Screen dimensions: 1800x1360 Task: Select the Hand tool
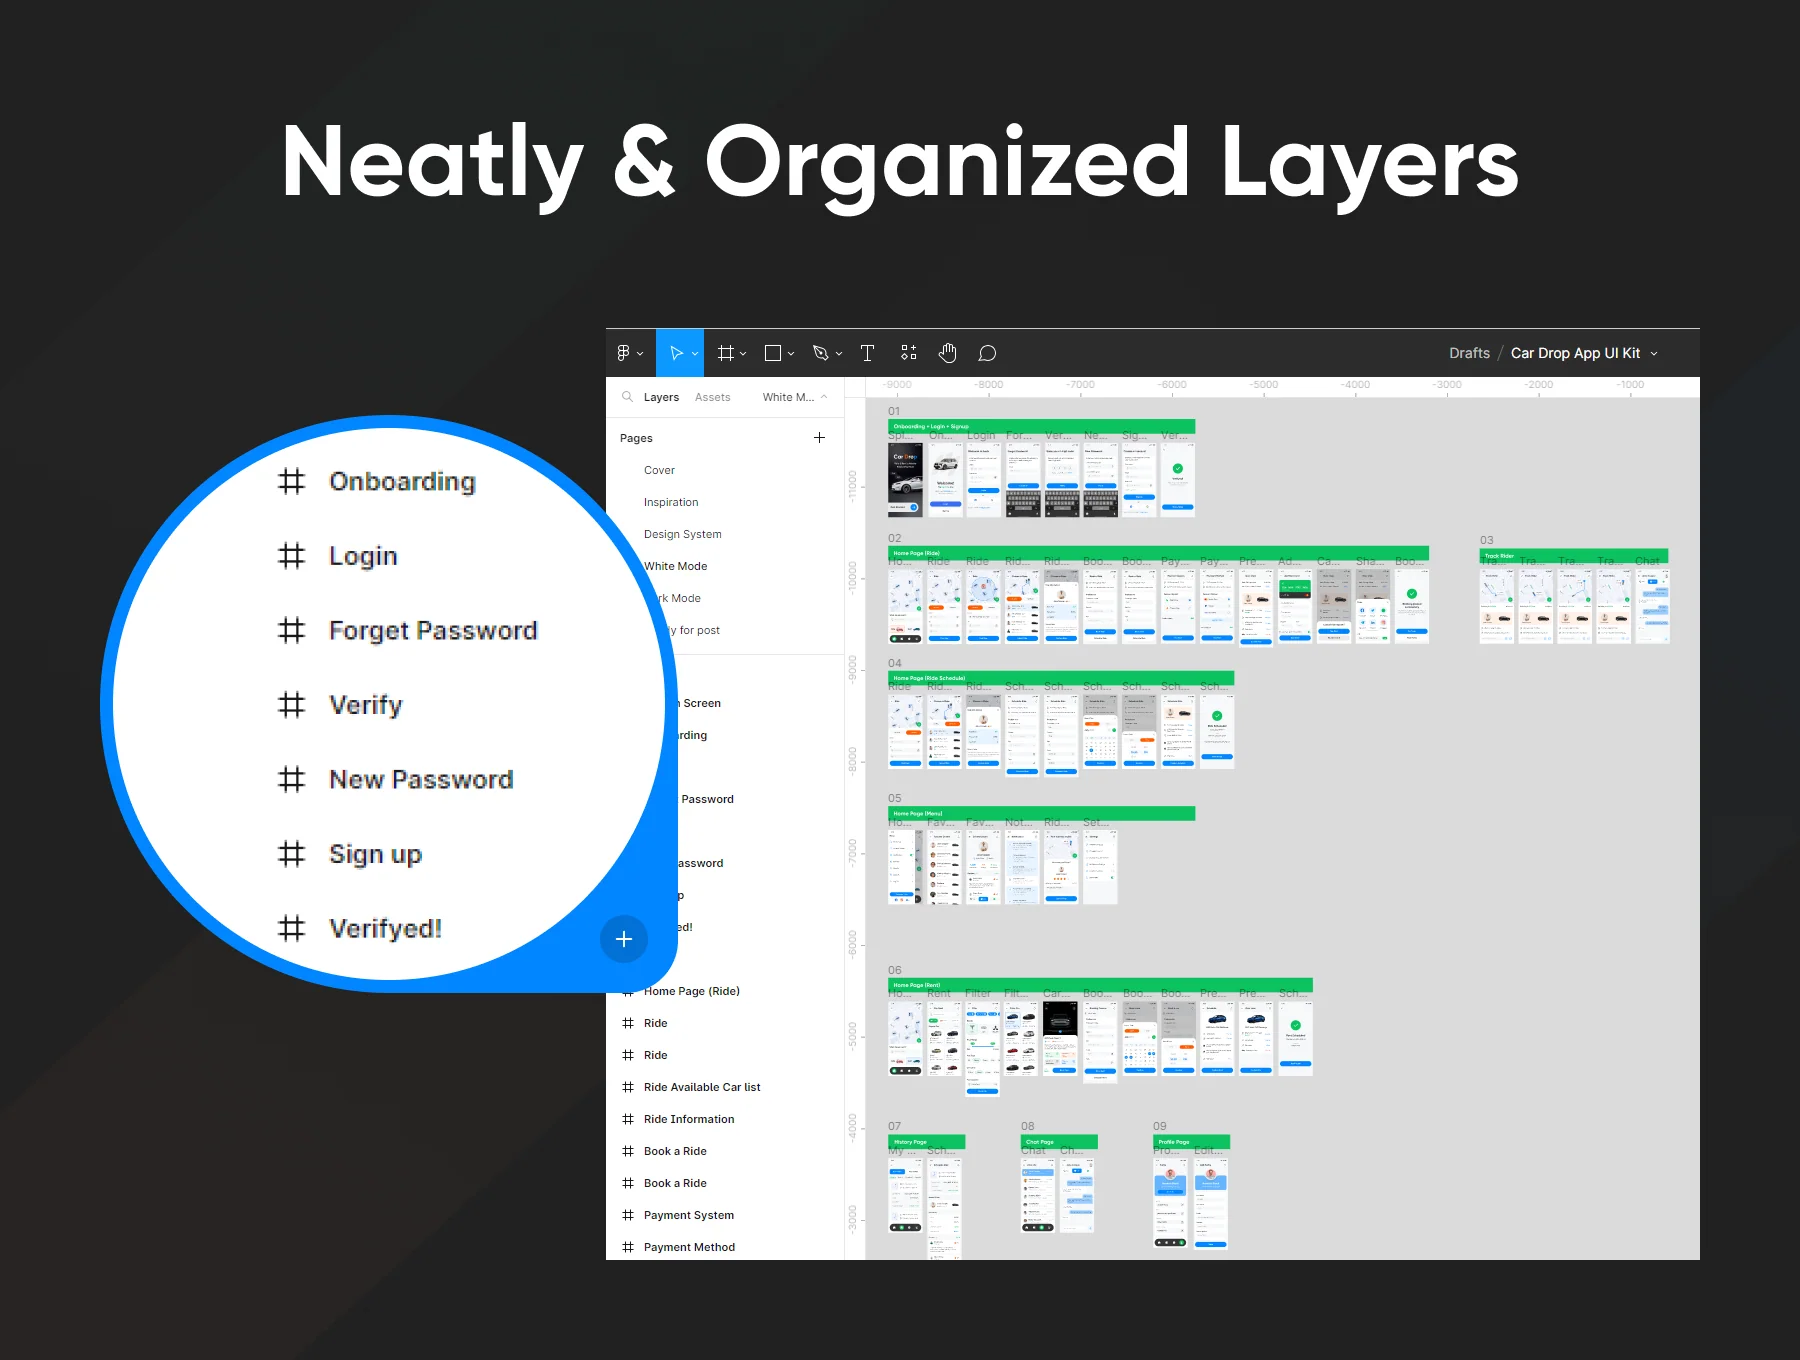tap(948, 353)
